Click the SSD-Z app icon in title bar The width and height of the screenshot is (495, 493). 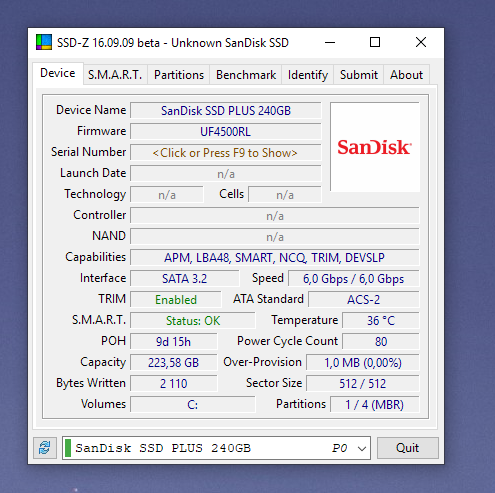44,42
